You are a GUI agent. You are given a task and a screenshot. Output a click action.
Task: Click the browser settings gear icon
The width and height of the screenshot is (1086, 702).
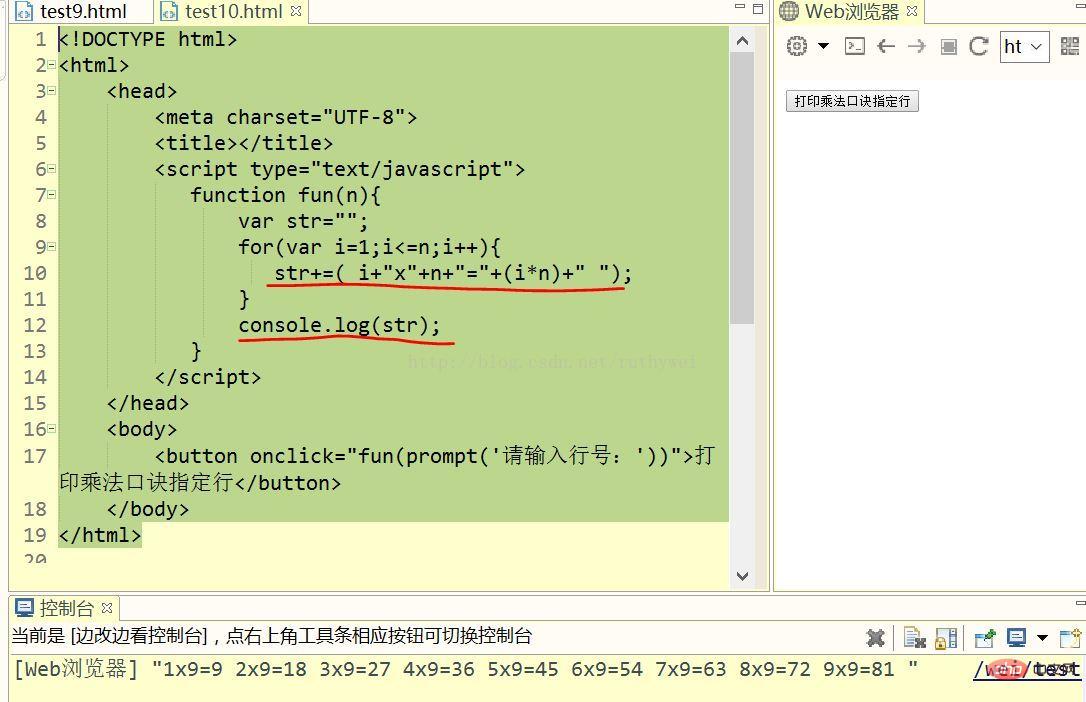(796, 46)
